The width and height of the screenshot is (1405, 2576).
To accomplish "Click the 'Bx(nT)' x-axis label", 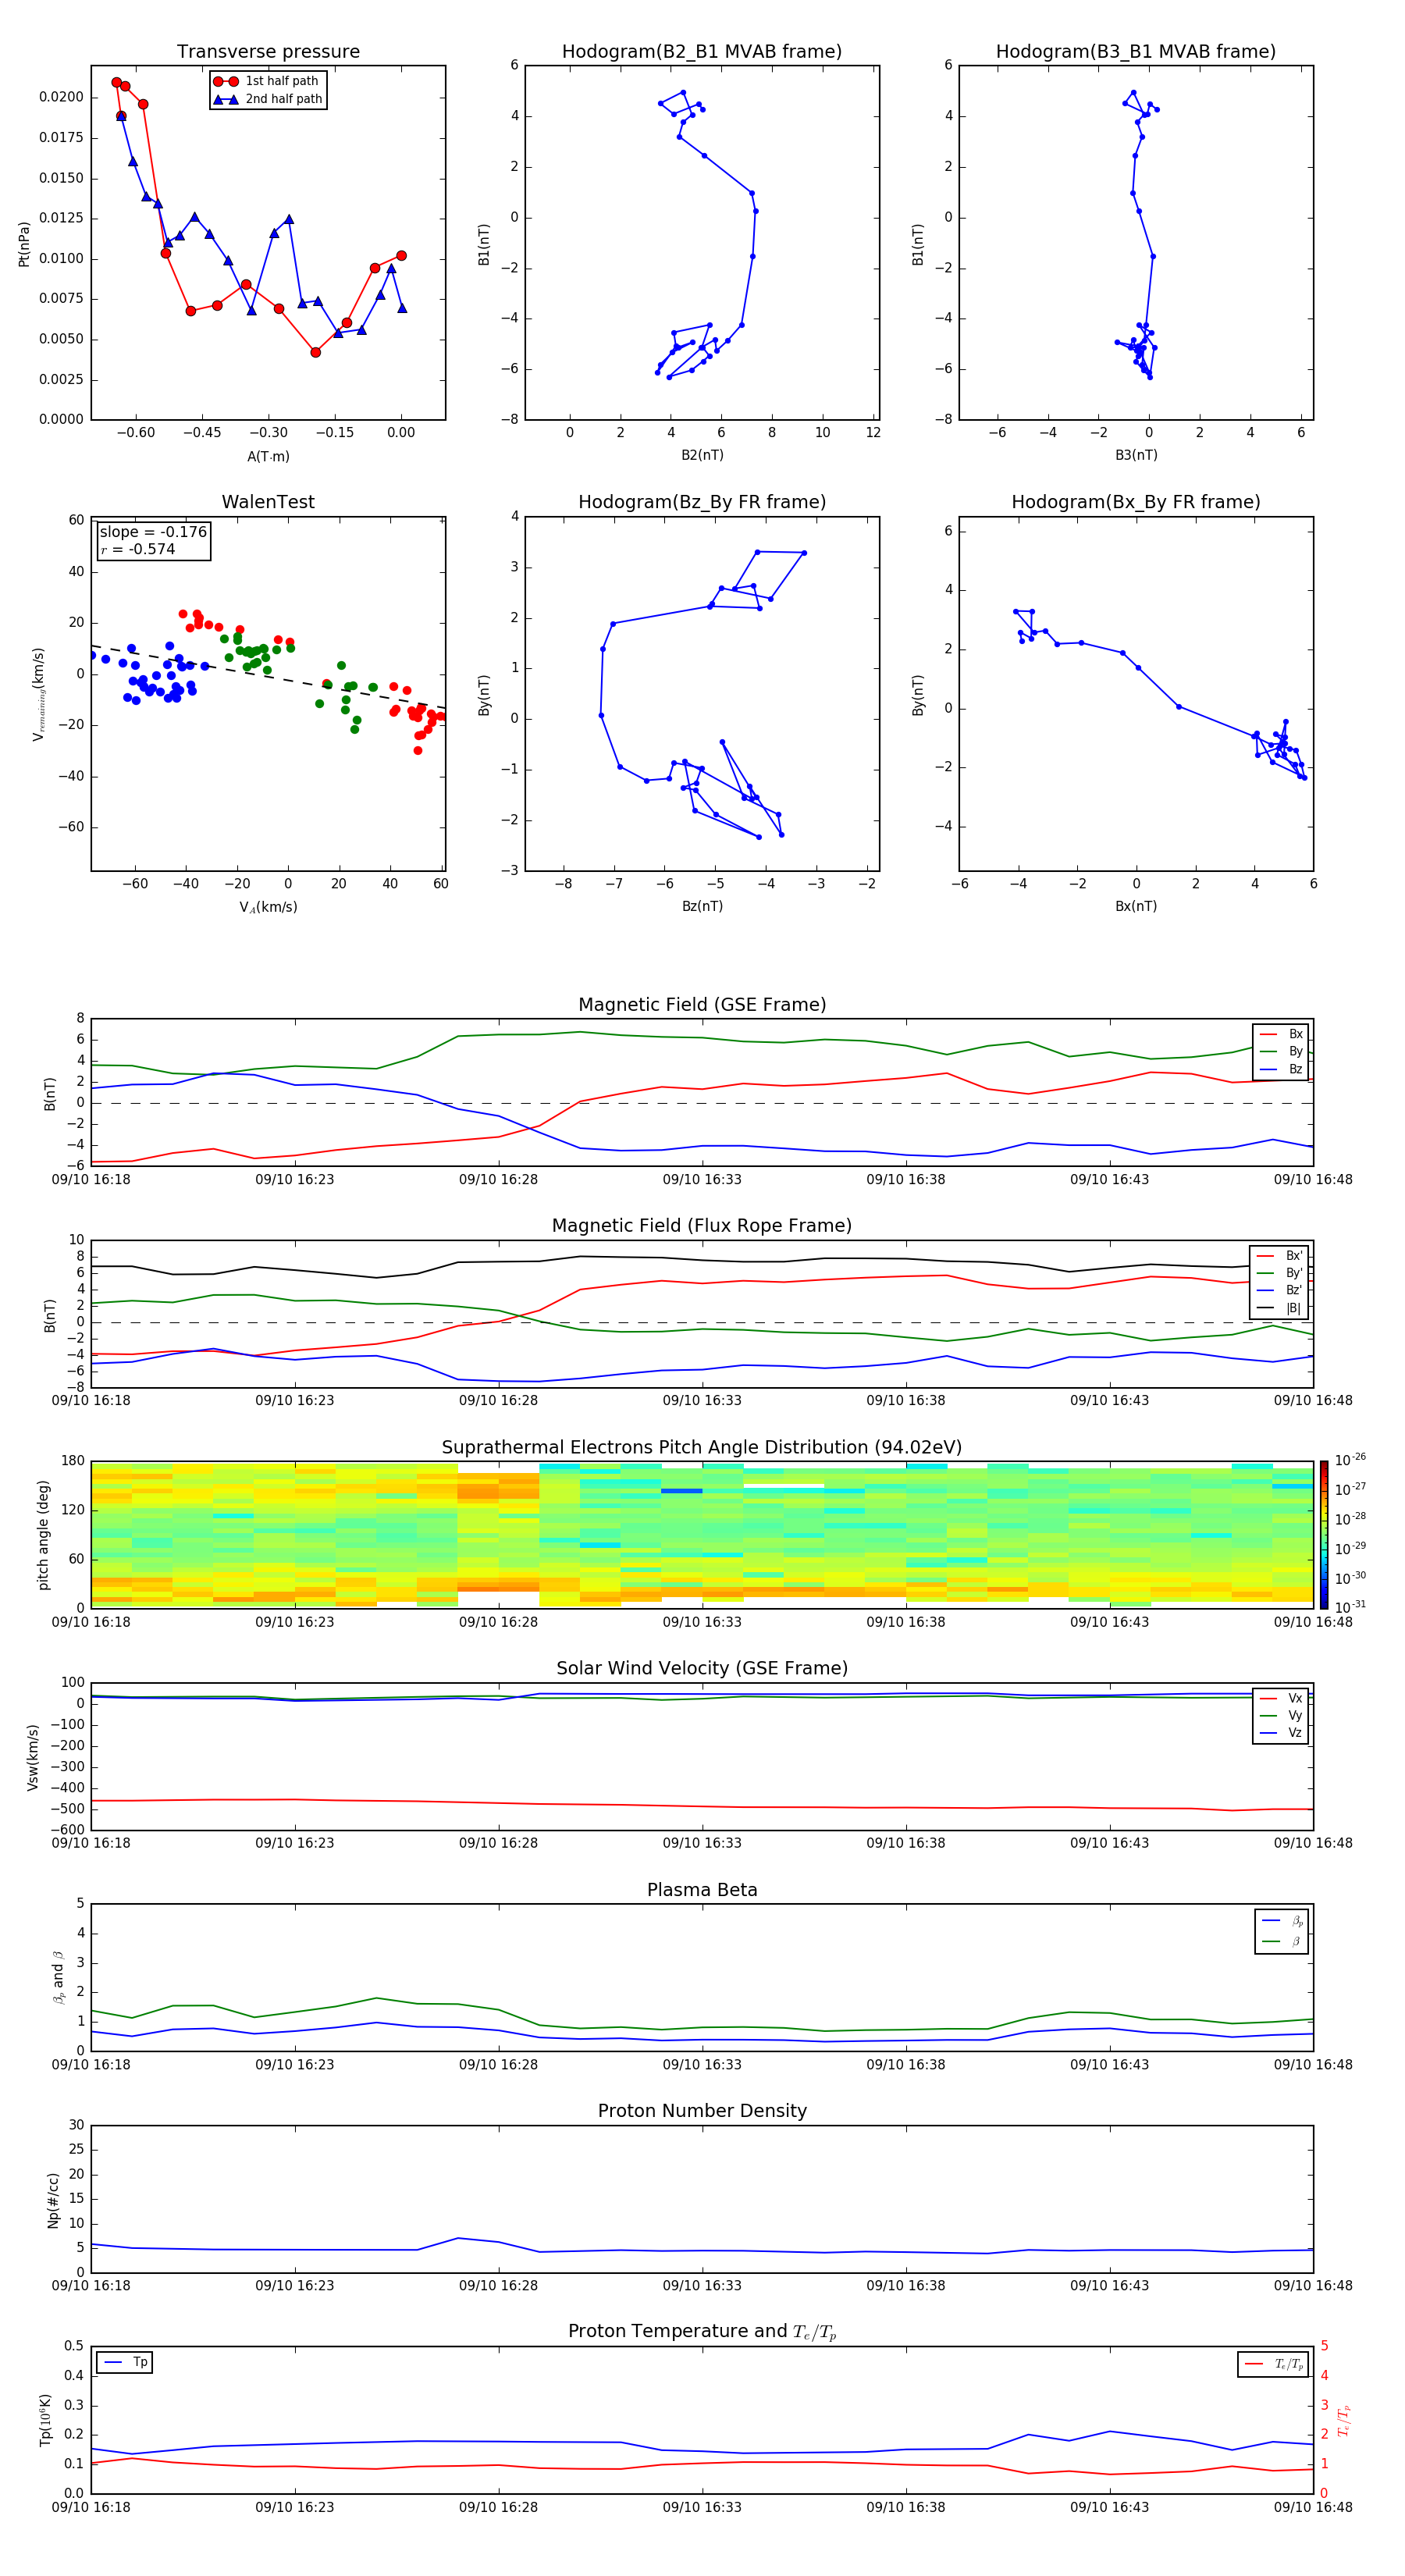I will click(1136, 906).
